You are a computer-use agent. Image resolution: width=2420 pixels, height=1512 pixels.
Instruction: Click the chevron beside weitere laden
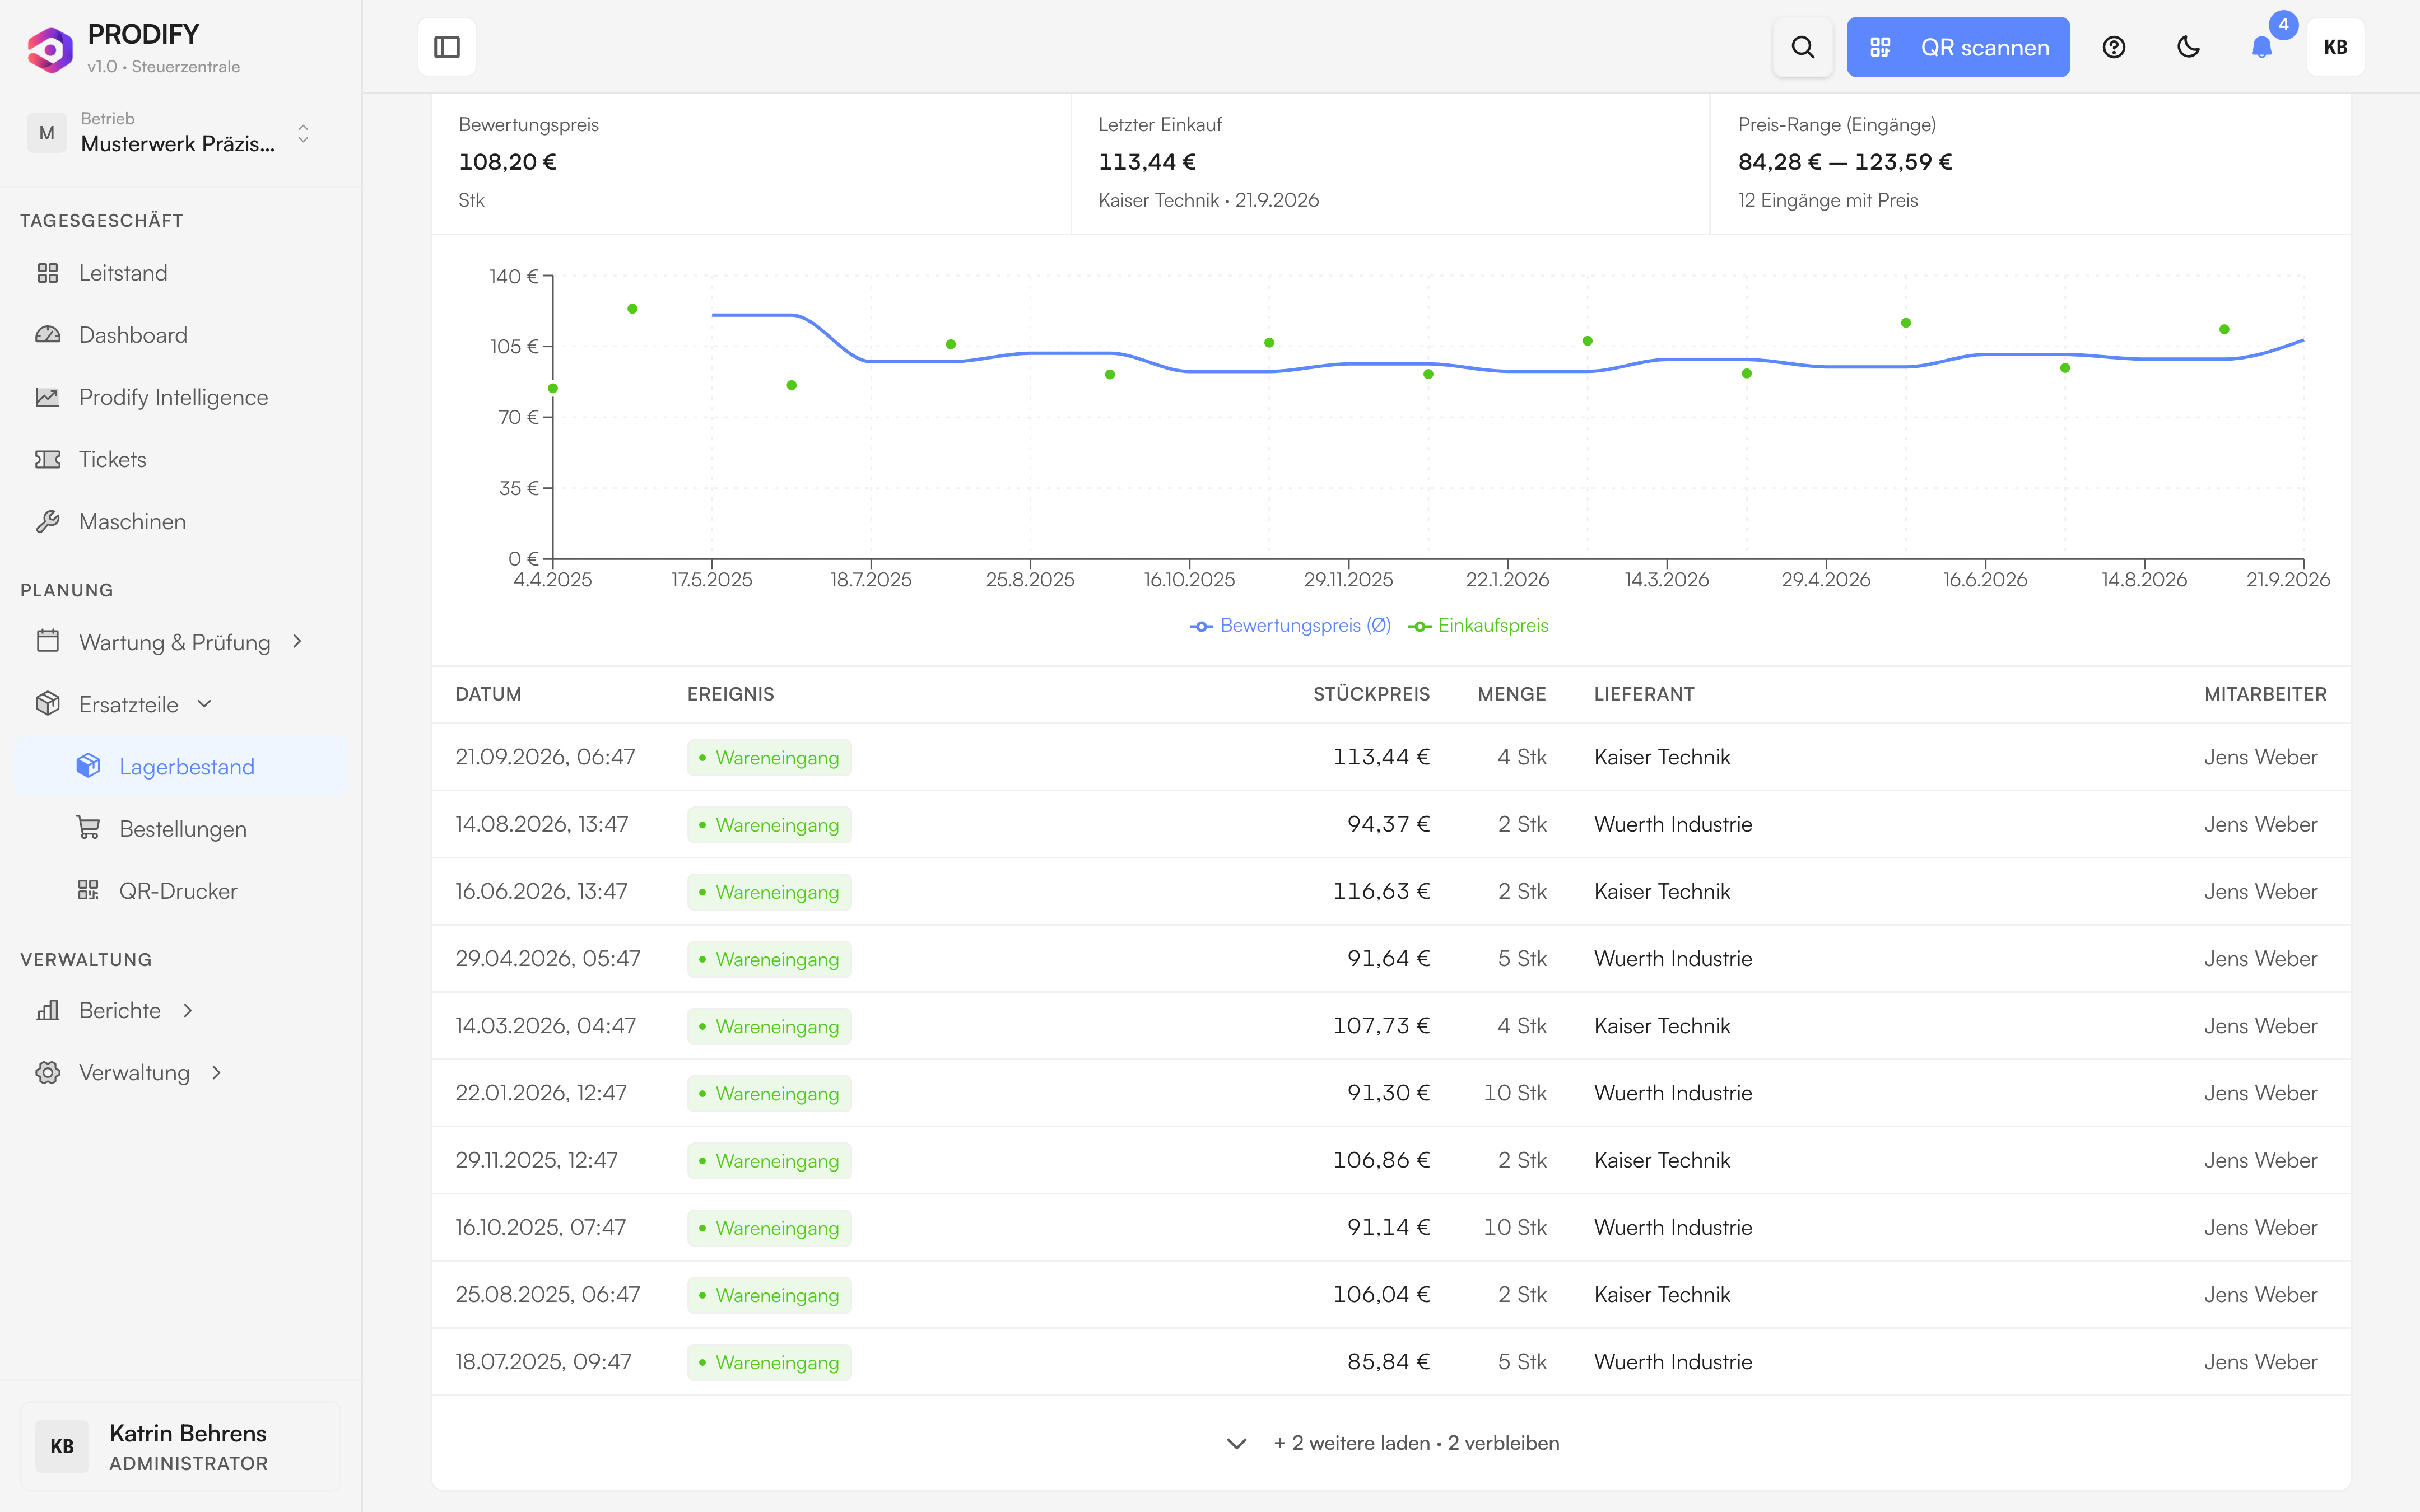point(1236,1443)
